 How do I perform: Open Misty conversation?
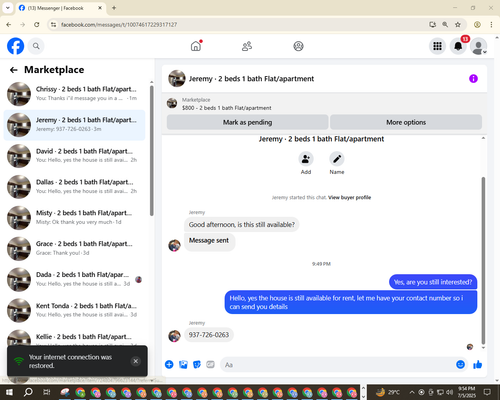[74, 218]
